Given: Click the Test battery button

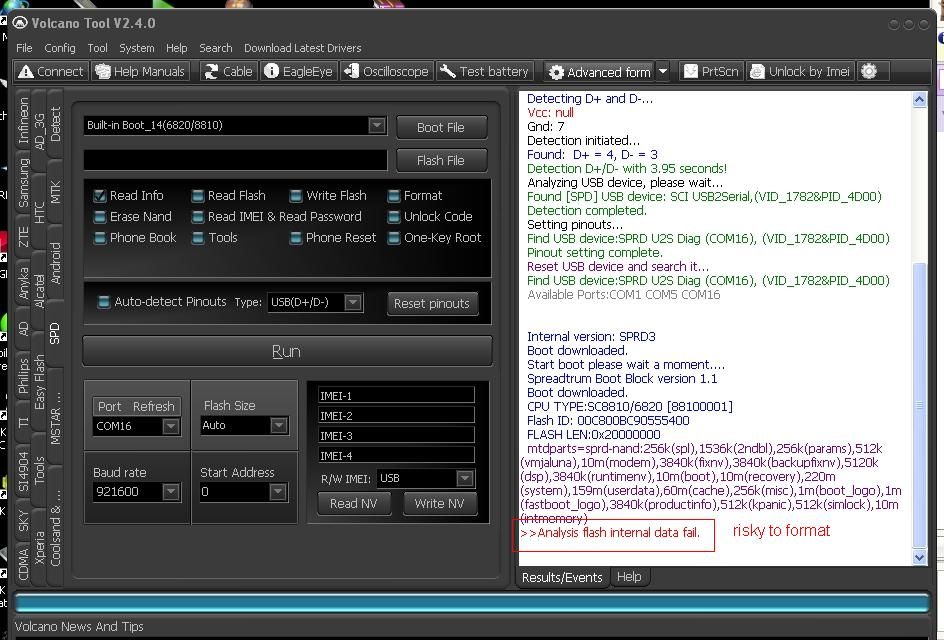Looking at the screenshot, I should [485, 72].
